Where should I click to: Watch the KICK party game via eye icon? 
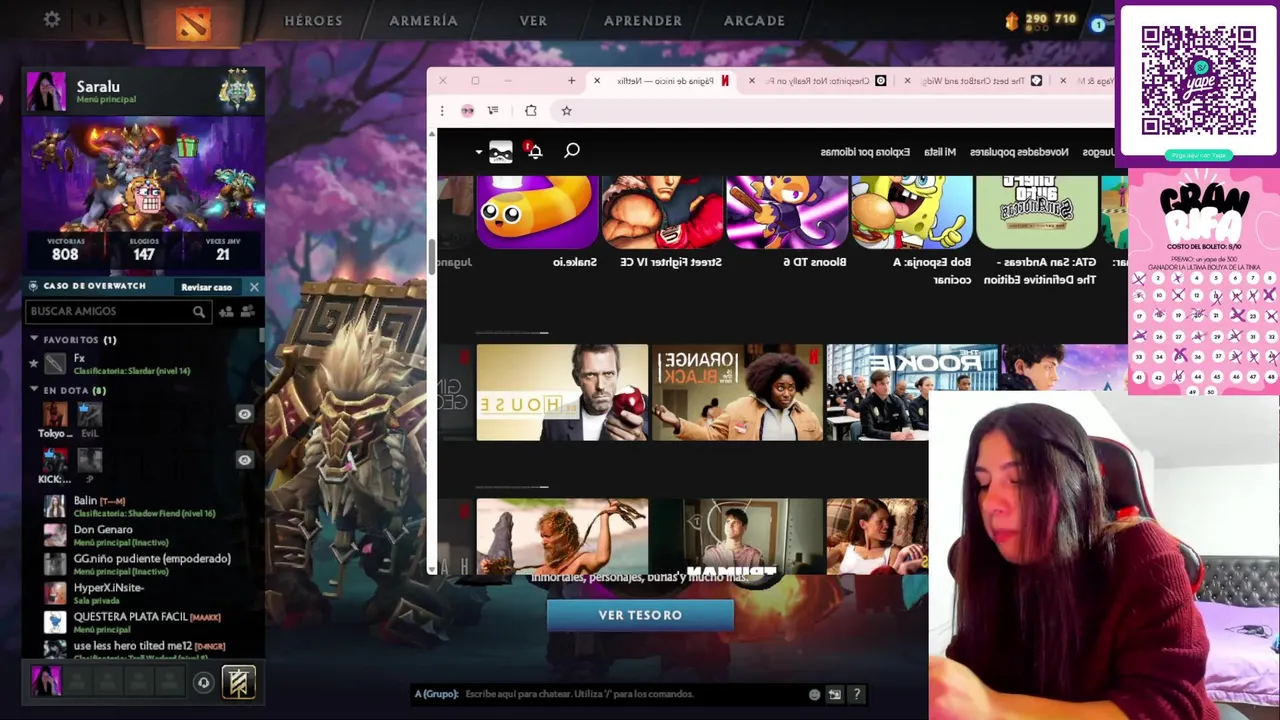pyautogui.click(x=244, y=460)
